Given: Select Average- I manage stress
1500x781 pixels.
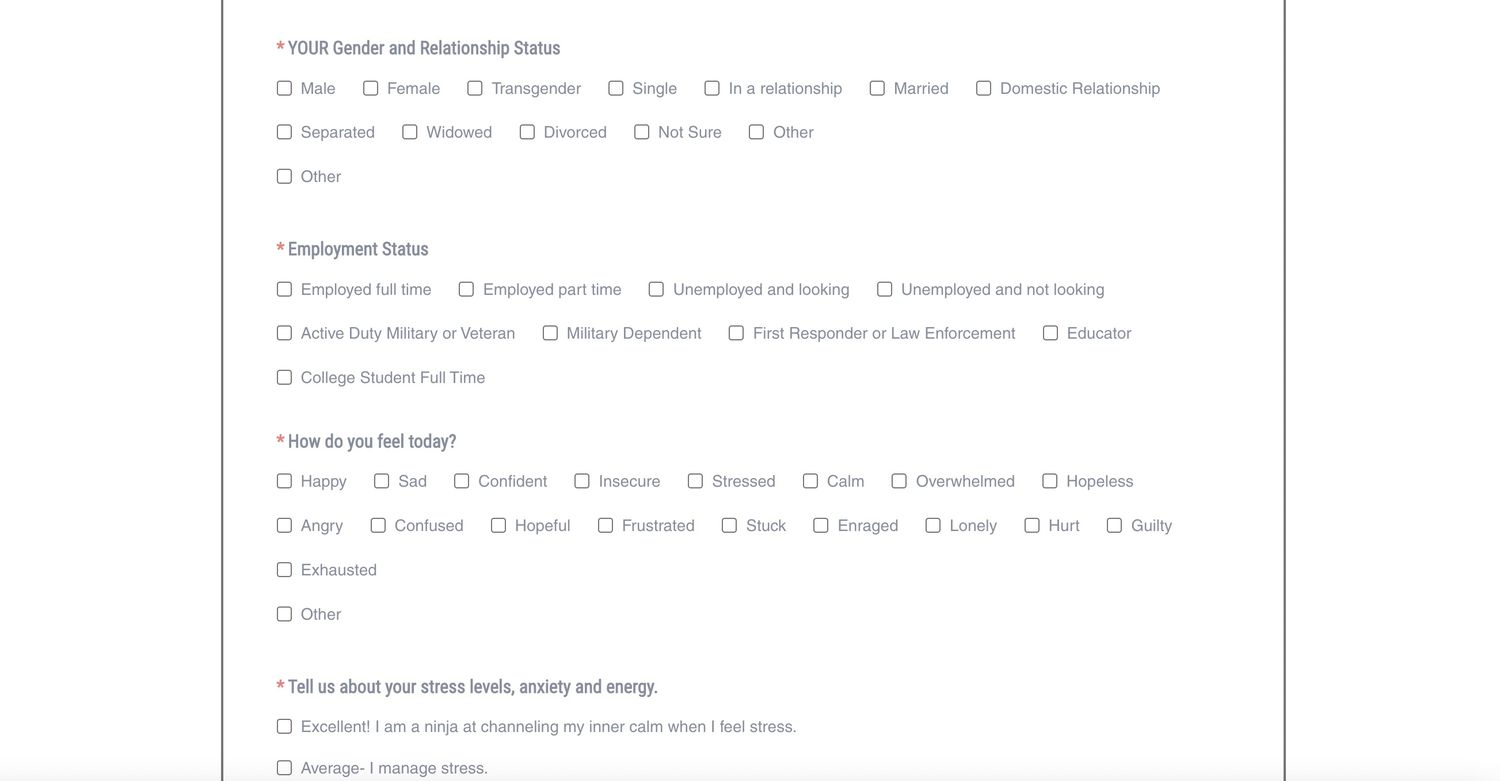Looking at the screenshot, I should click(284, 768).
